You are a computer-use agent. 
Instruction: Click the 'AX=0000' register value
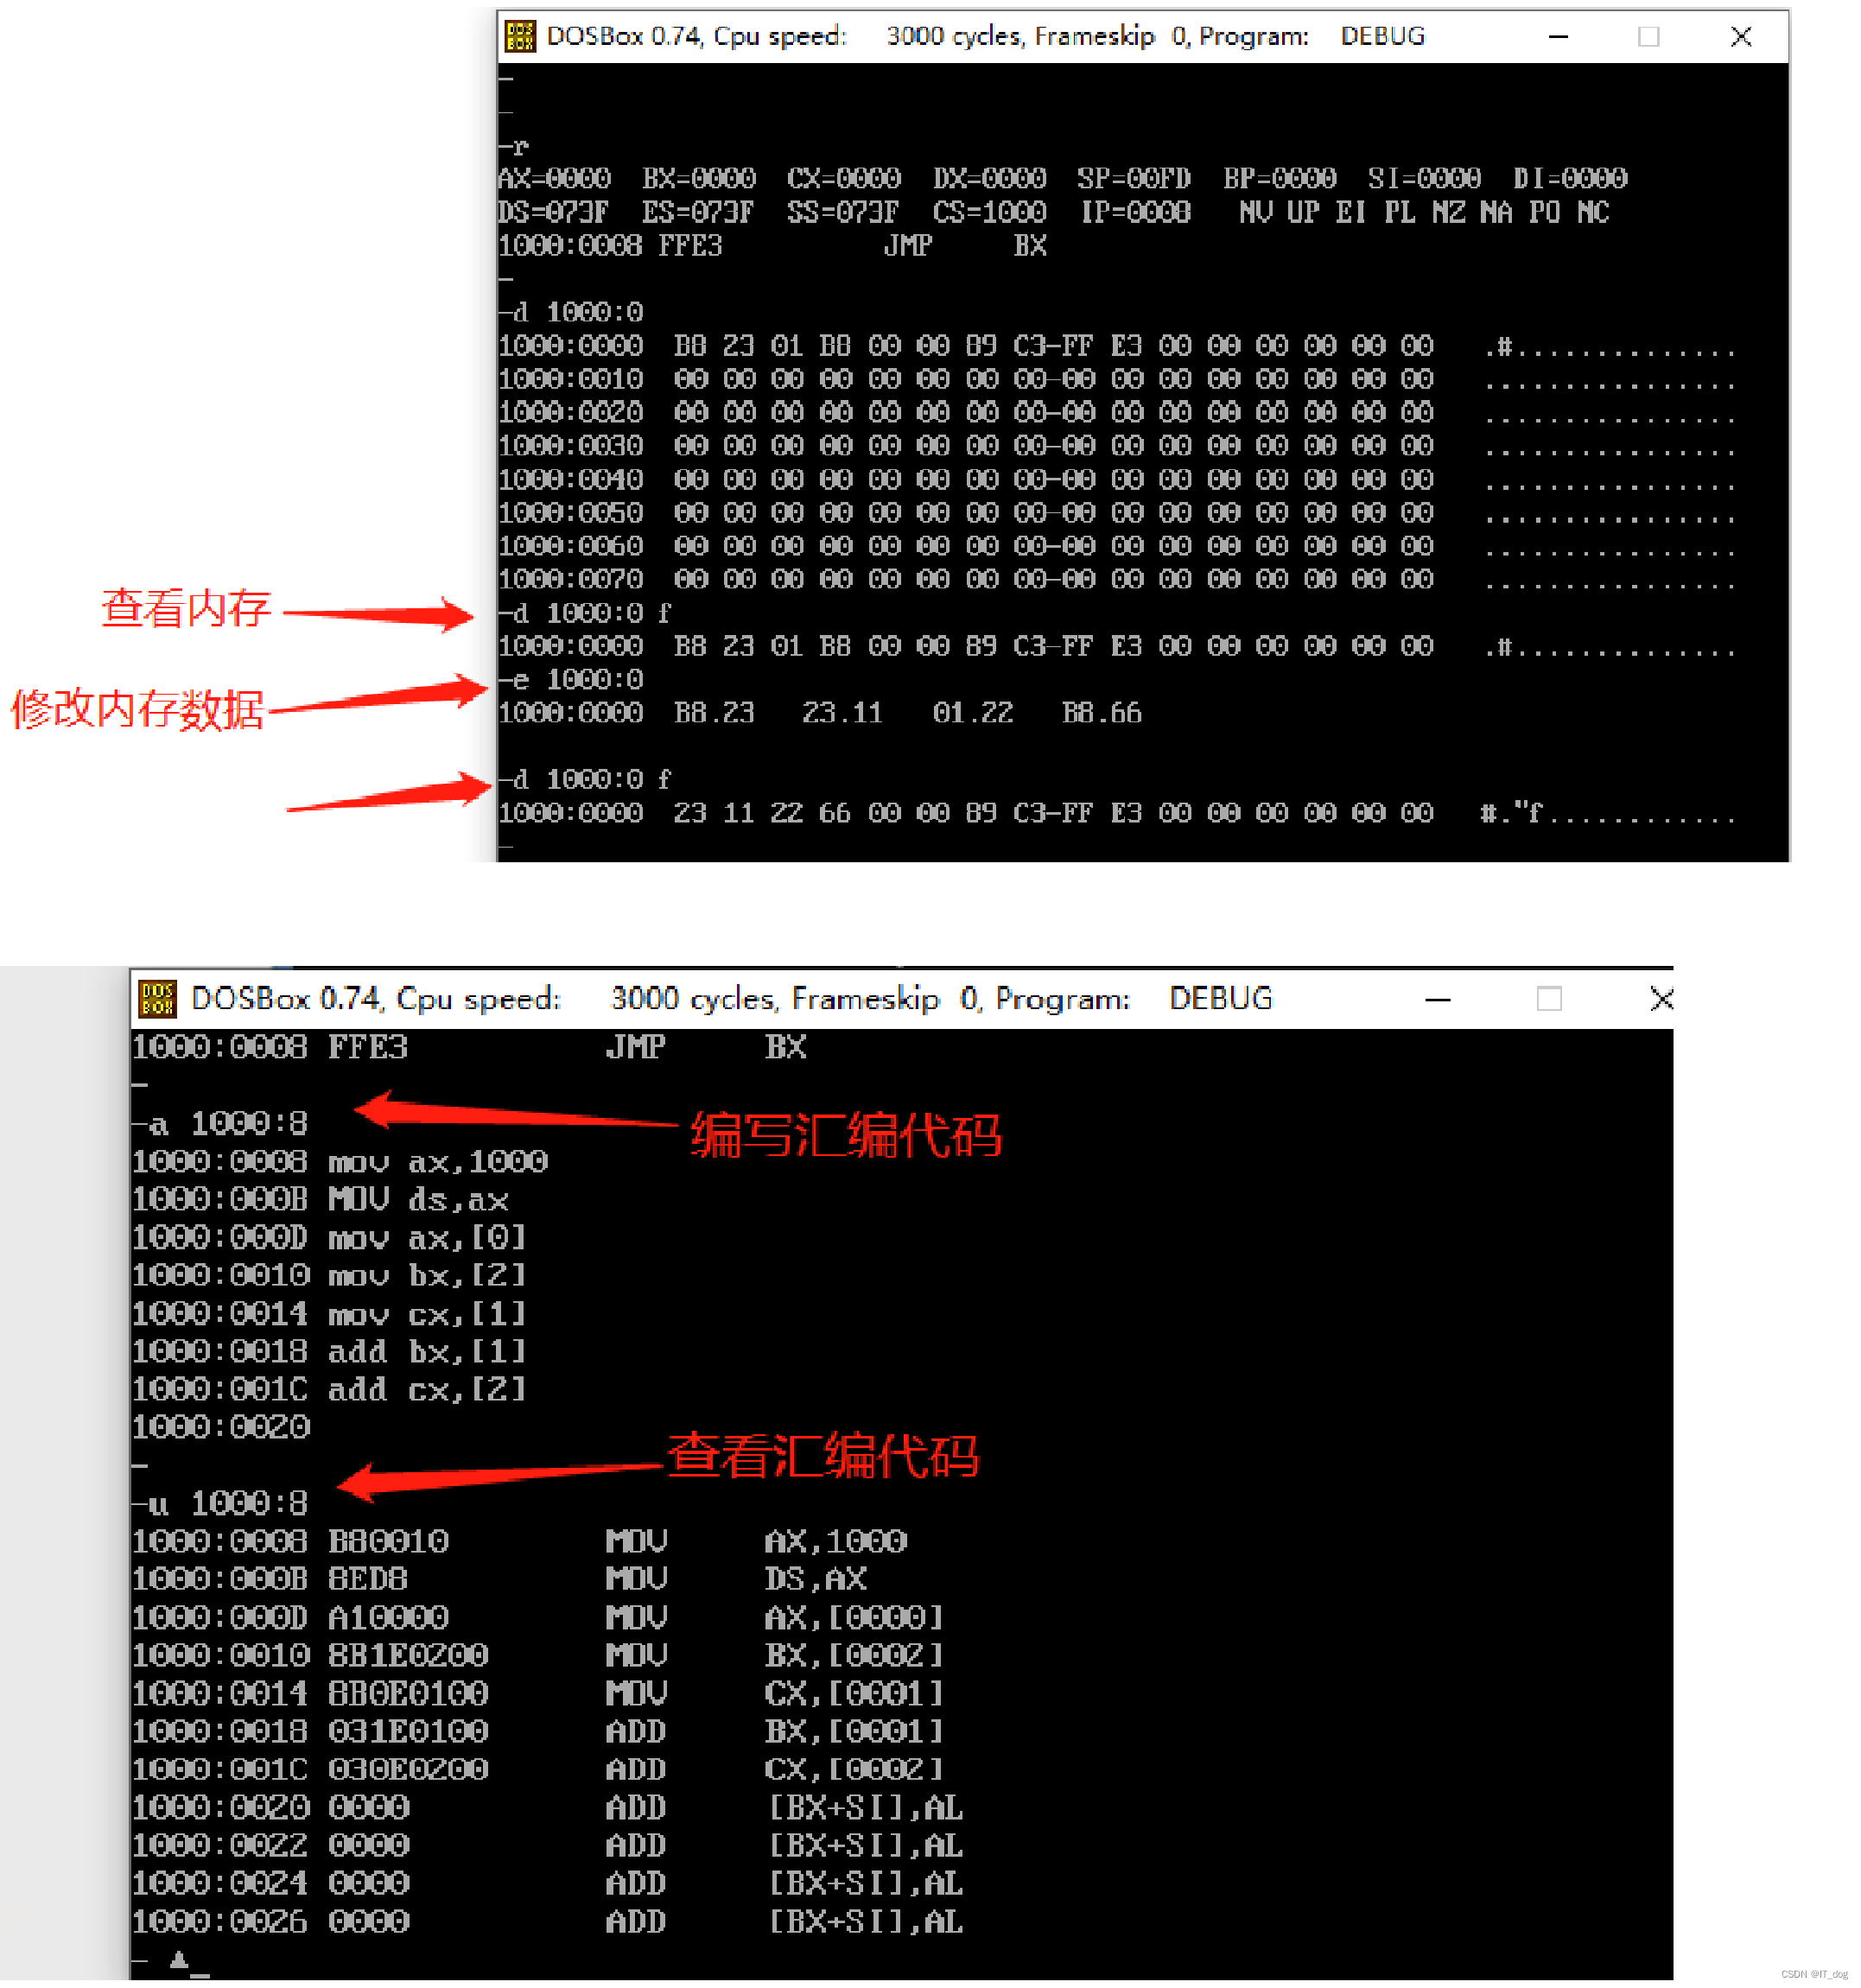[554, 179]
